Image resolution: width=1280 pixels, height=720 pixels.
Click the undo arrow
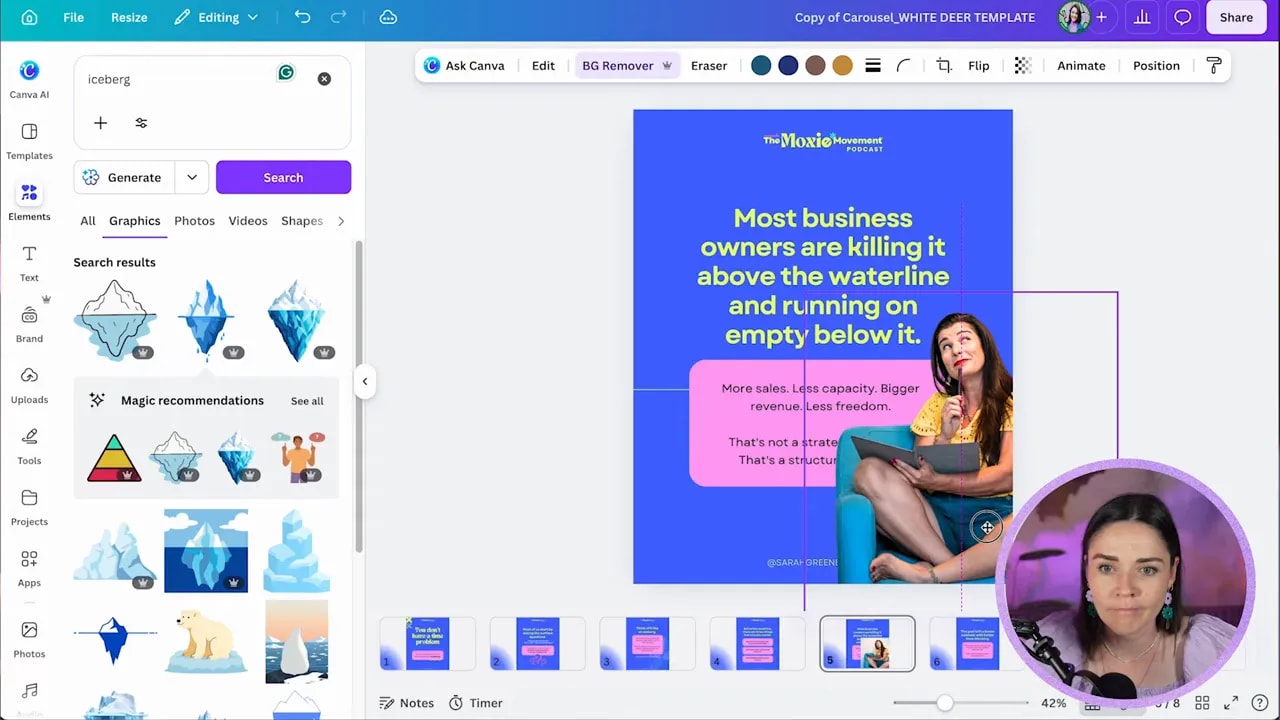[x=302, y=17]
